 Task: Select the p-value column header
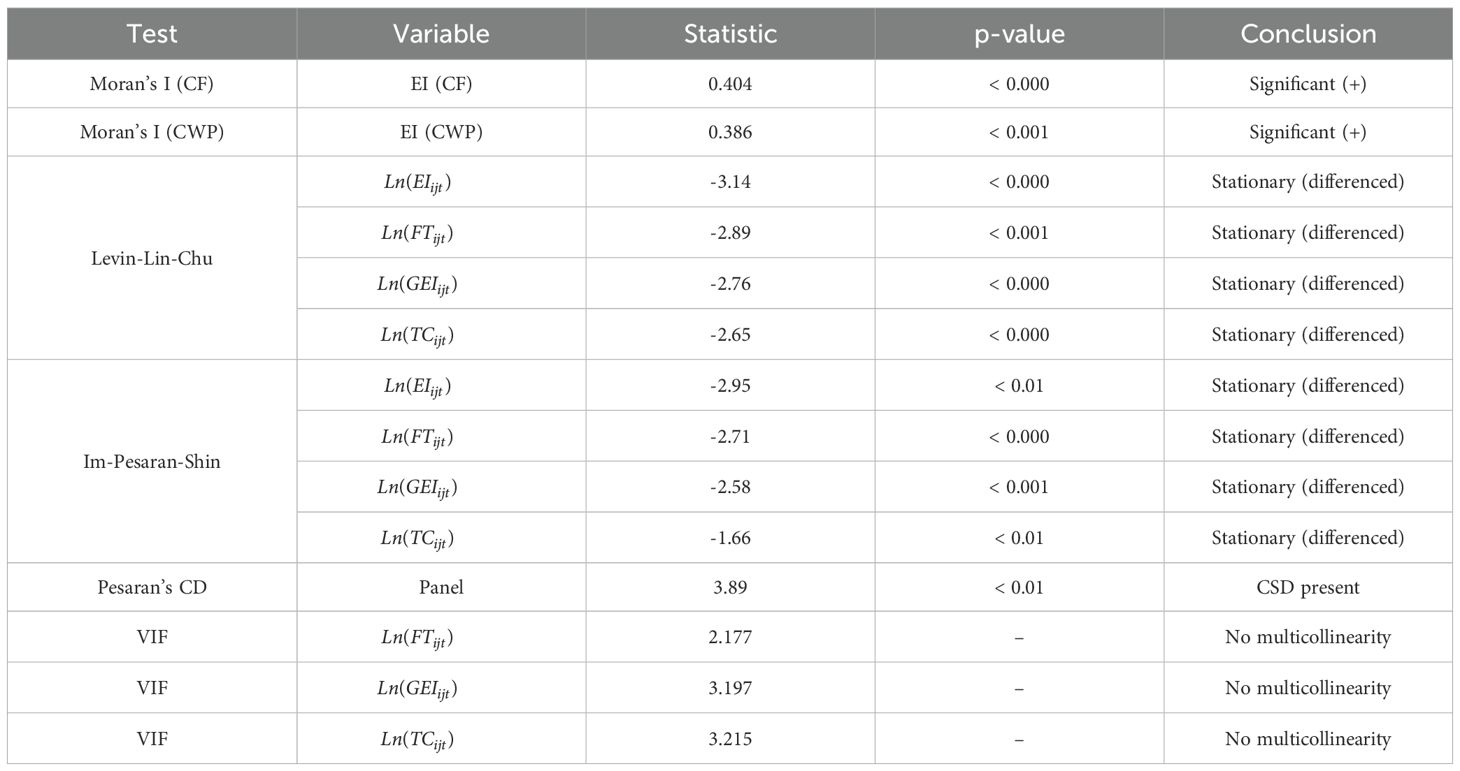coord(1019,34)
